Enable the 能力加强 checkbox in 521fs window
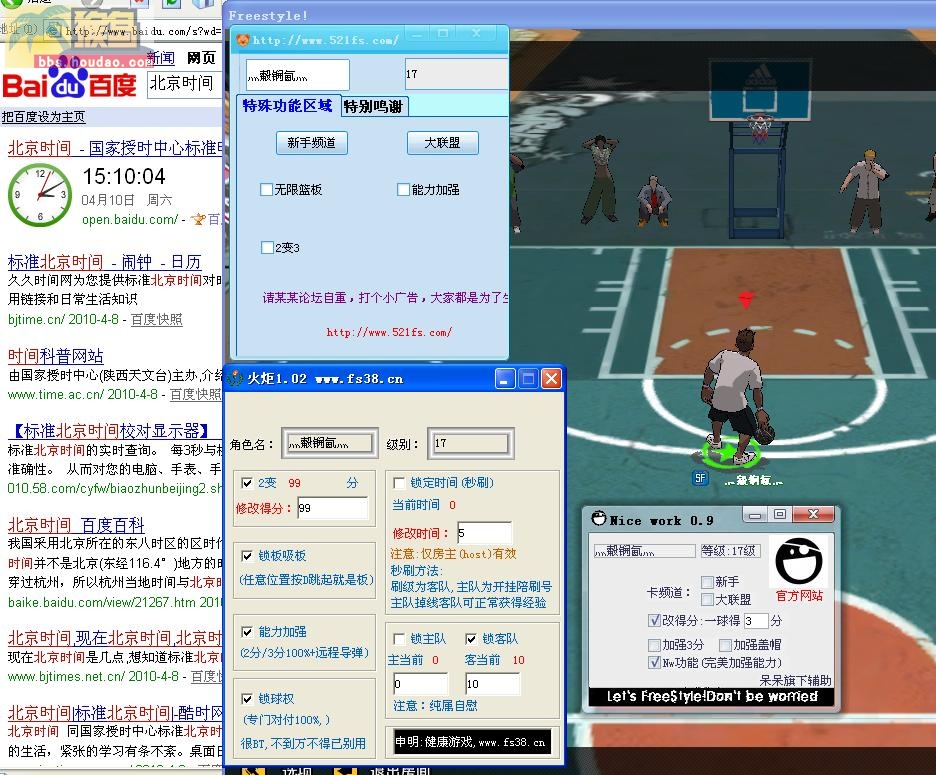 (x=403, y=189)
